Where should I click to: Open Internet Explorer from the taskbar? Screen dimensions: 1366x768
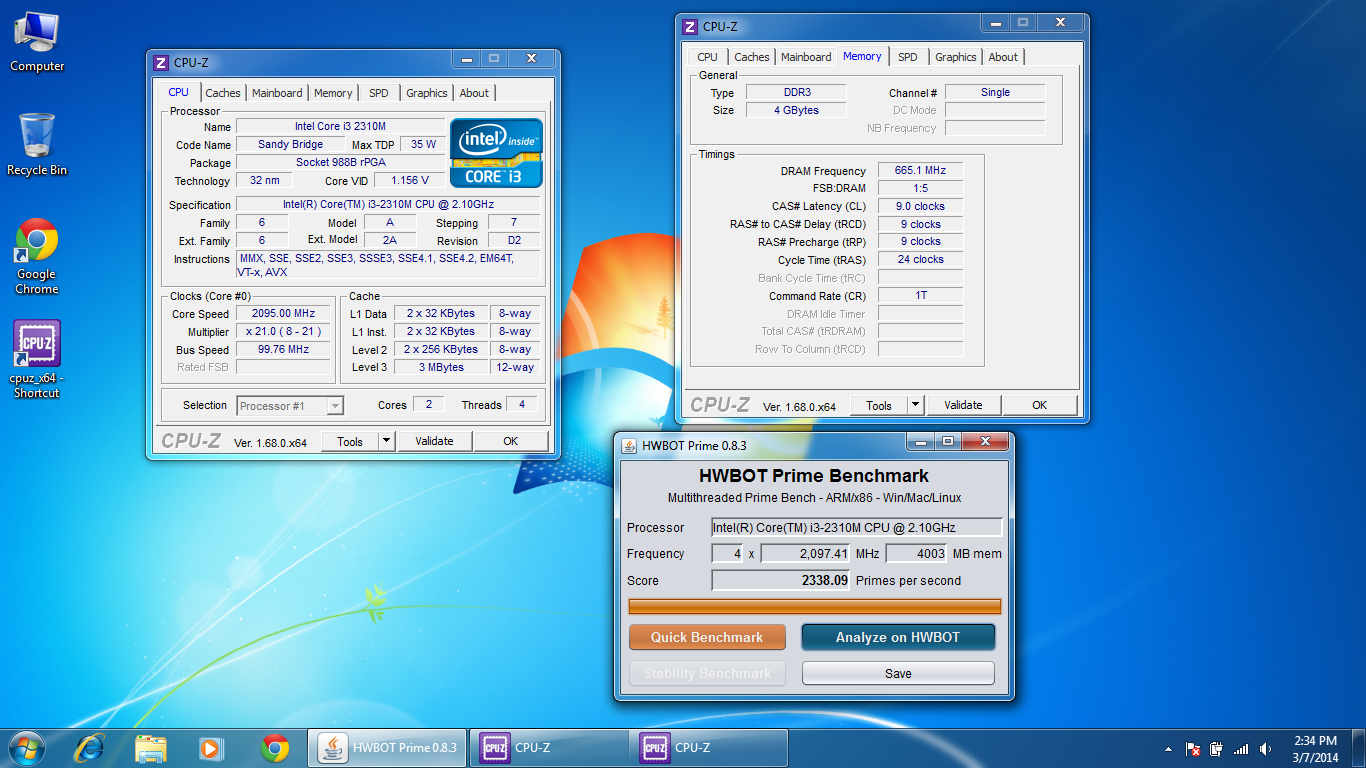pyautogui.click(x=90, y=748)
